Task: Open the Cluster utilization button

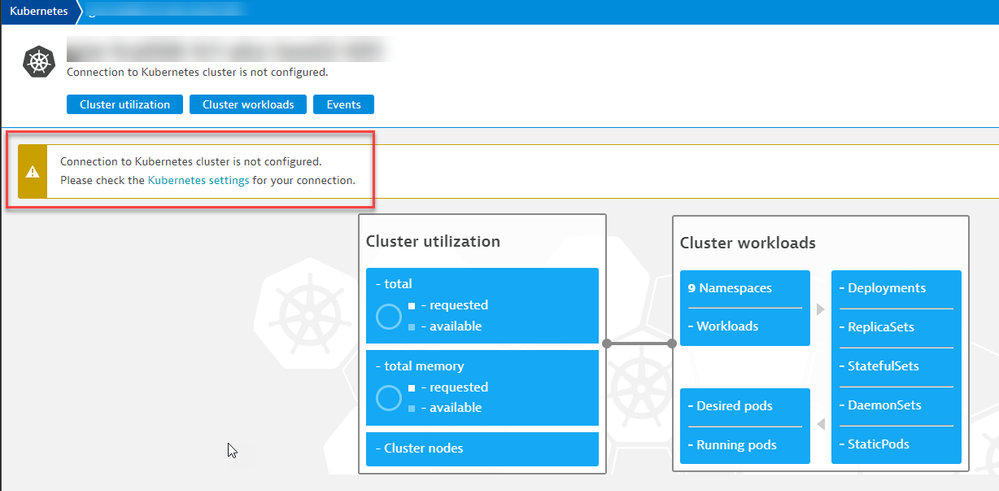Action: tap(125, 105)
